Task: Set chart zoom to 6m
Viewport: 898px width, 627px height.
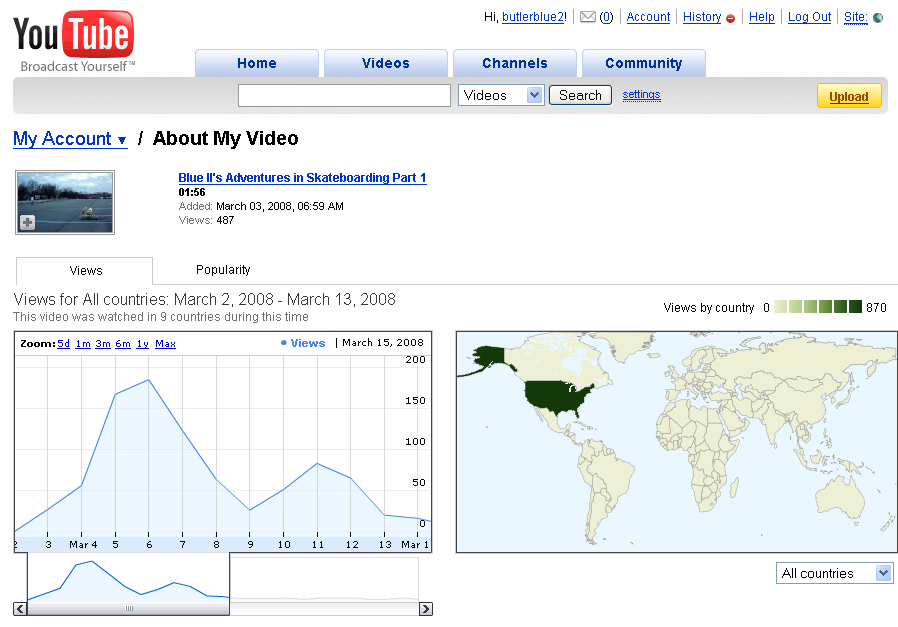Action: 123,344
